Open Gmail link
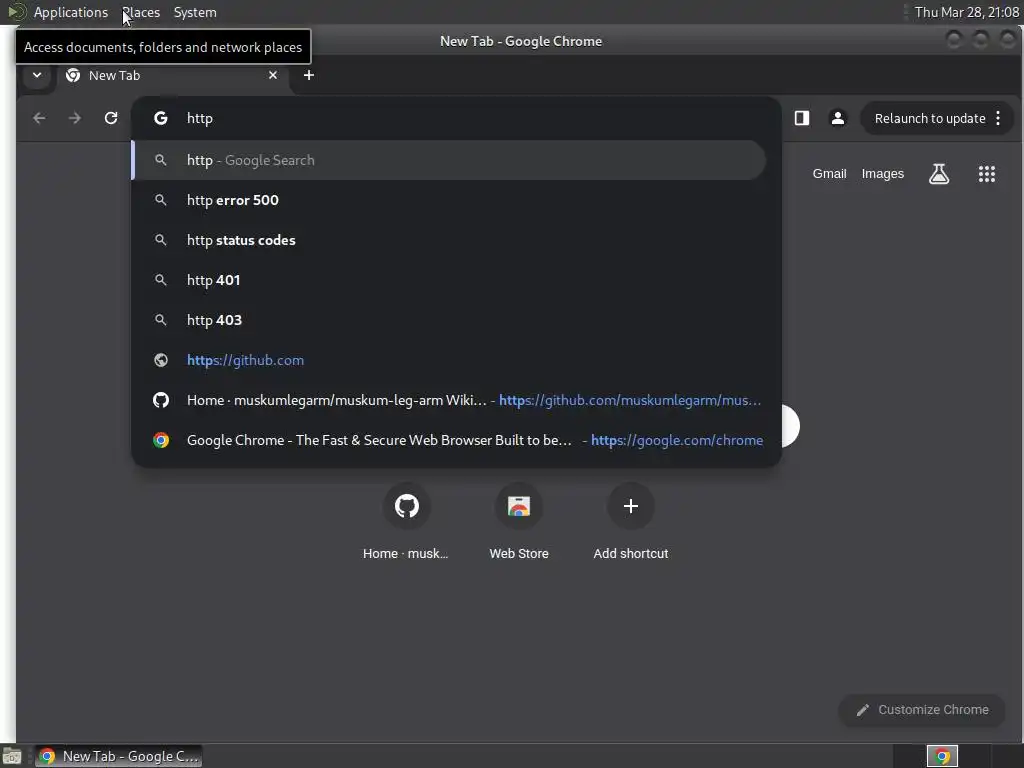Image resolution: width=1024 pixels, height=768 pixels. coord(829,174)
